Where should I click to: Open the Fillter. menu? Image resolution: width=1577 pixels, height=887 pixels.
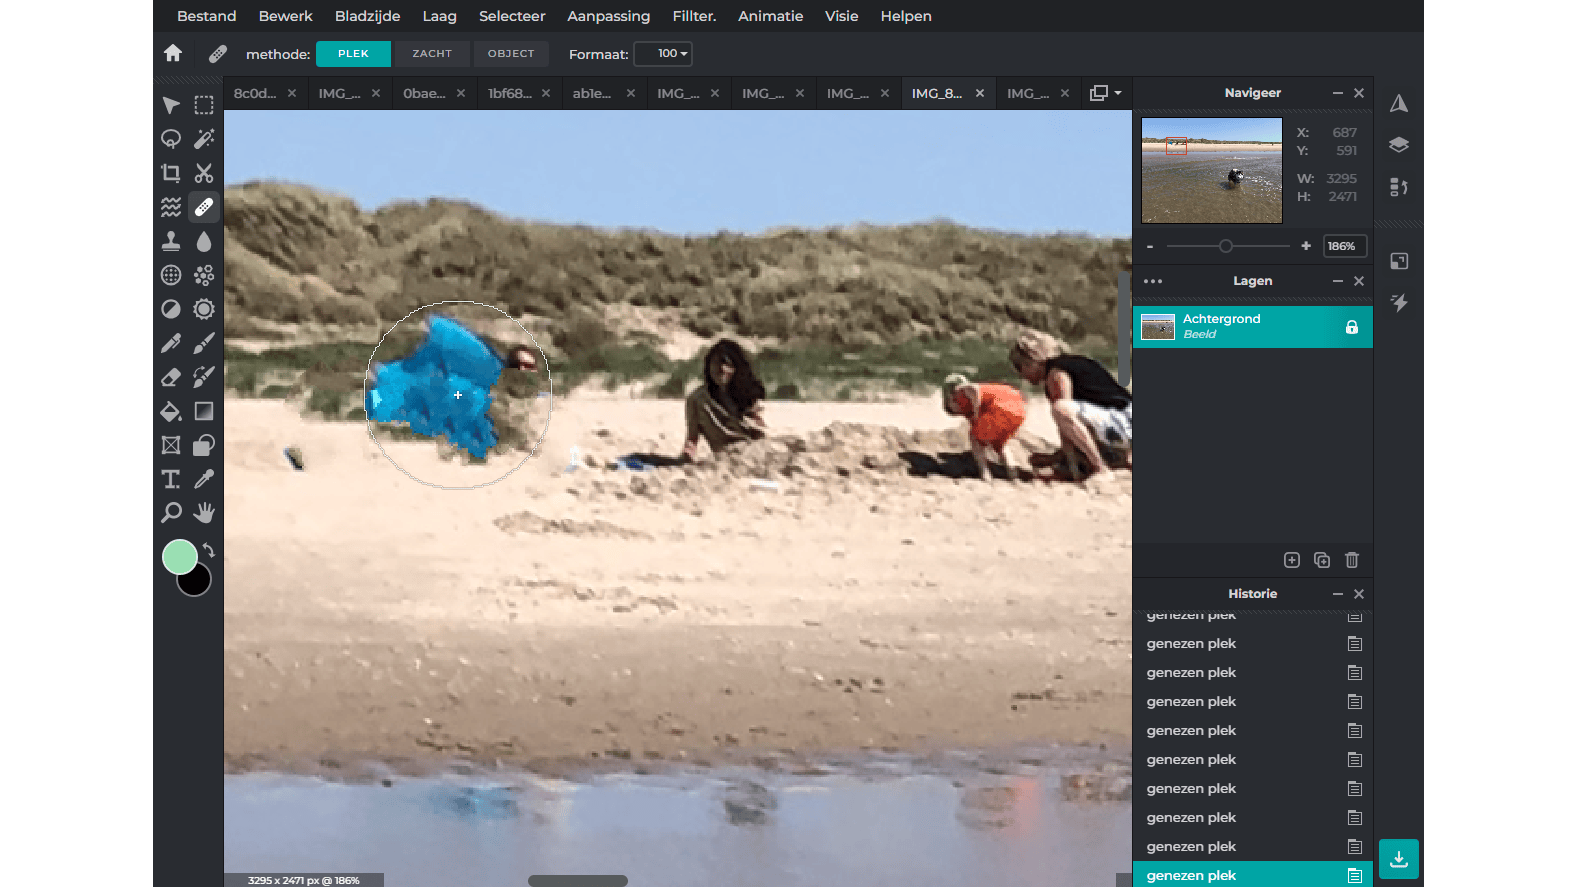[694, 16]
